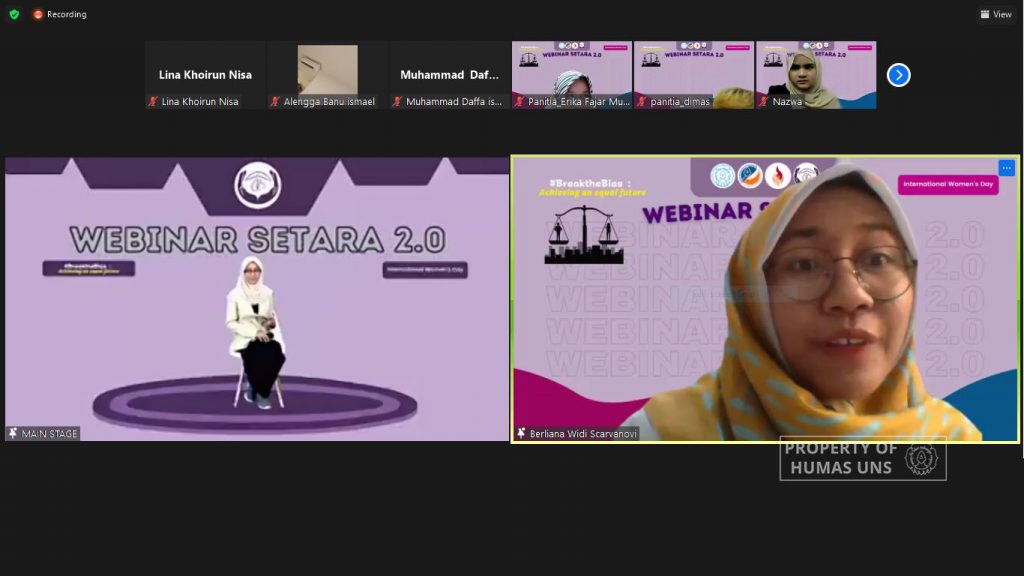Screen dimensions: 1024x576
Task: Click muted mic icon beside Alengga Banu ismael
Action: point(275,101)
